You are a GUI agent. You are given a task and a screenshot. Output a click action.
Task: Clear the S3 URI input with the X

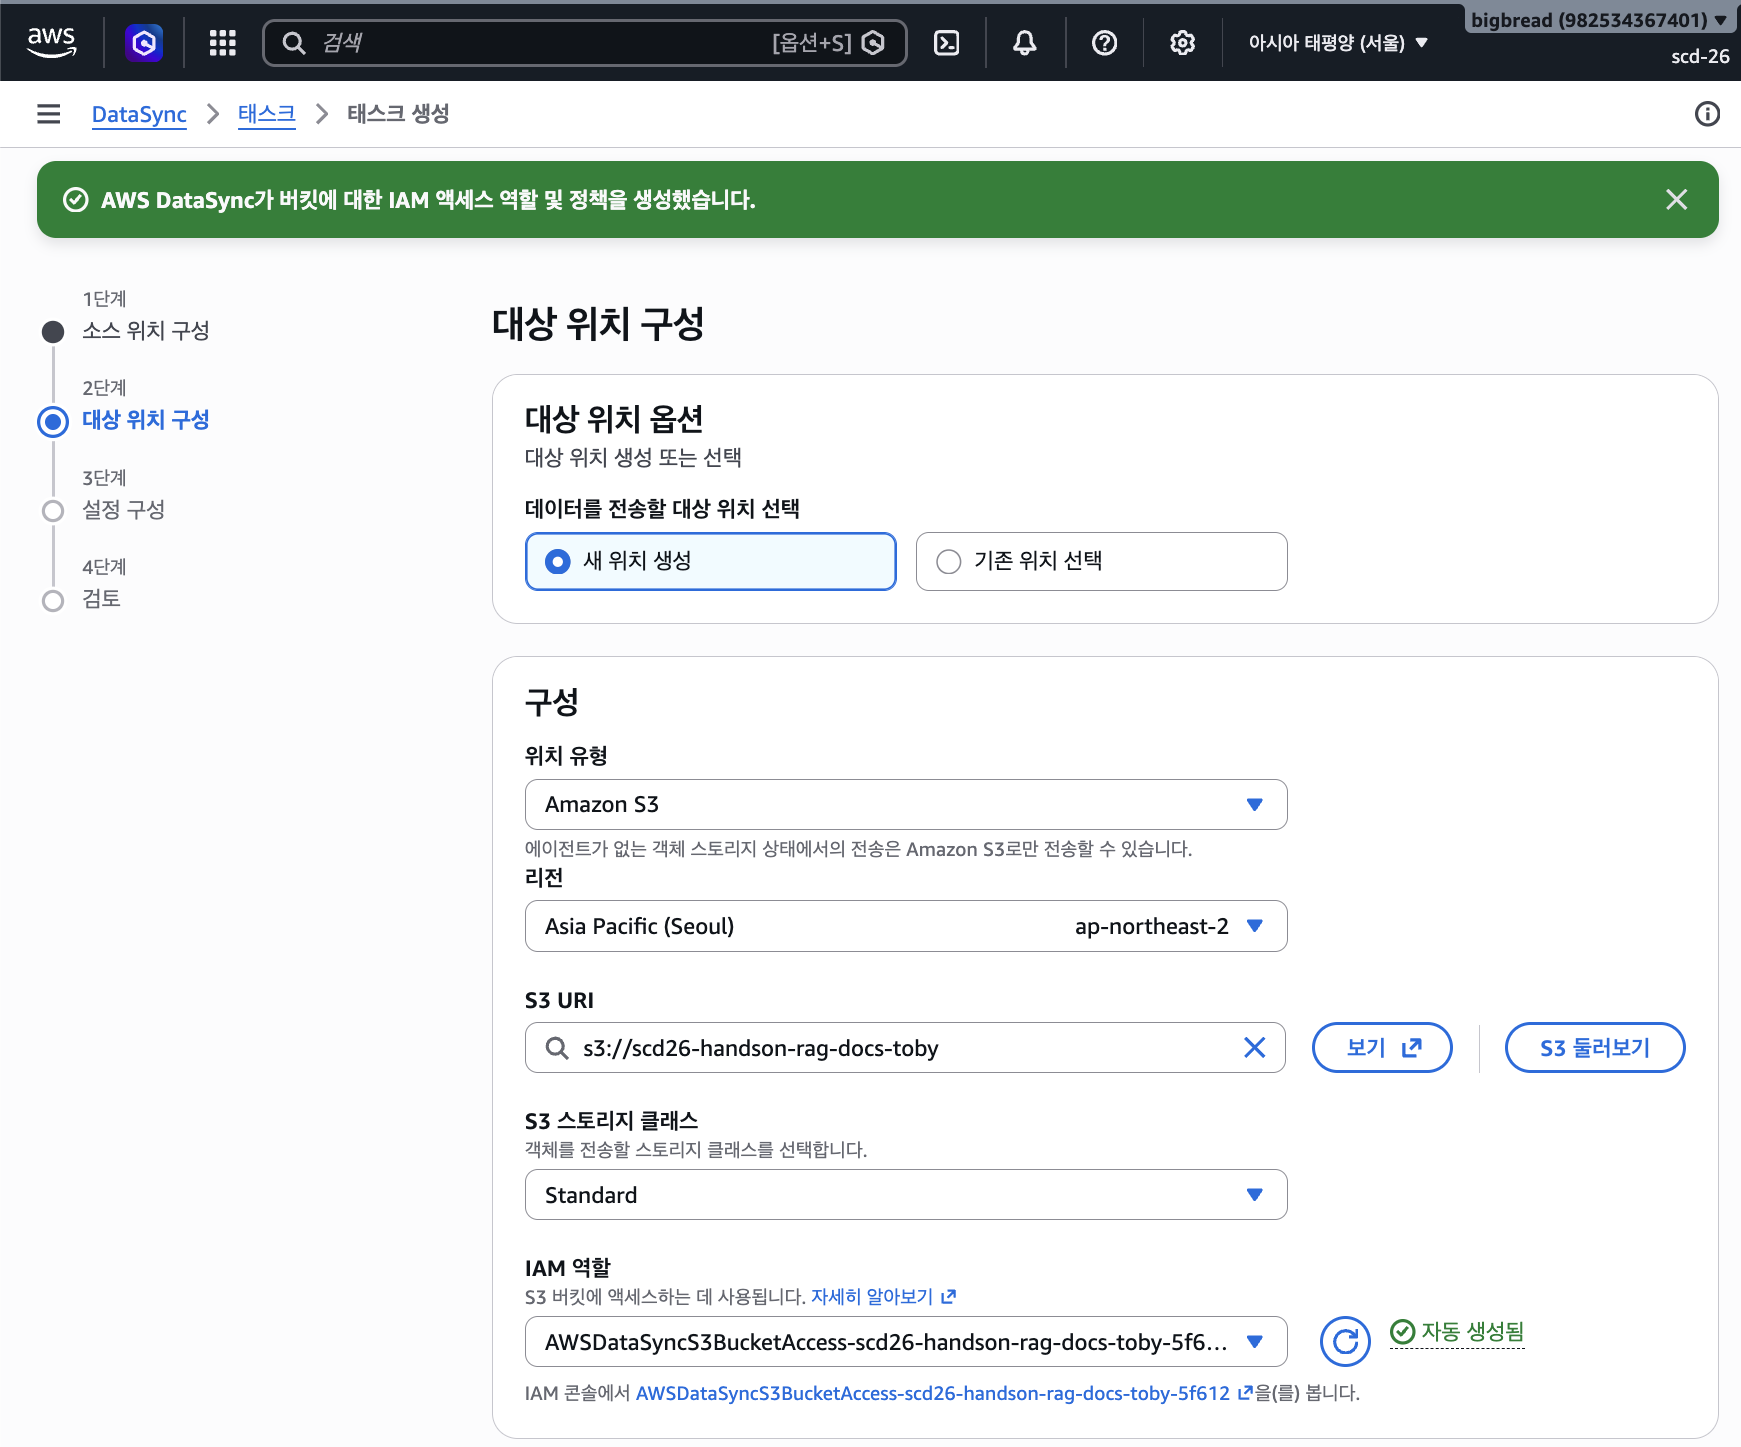point(1254,1047)
